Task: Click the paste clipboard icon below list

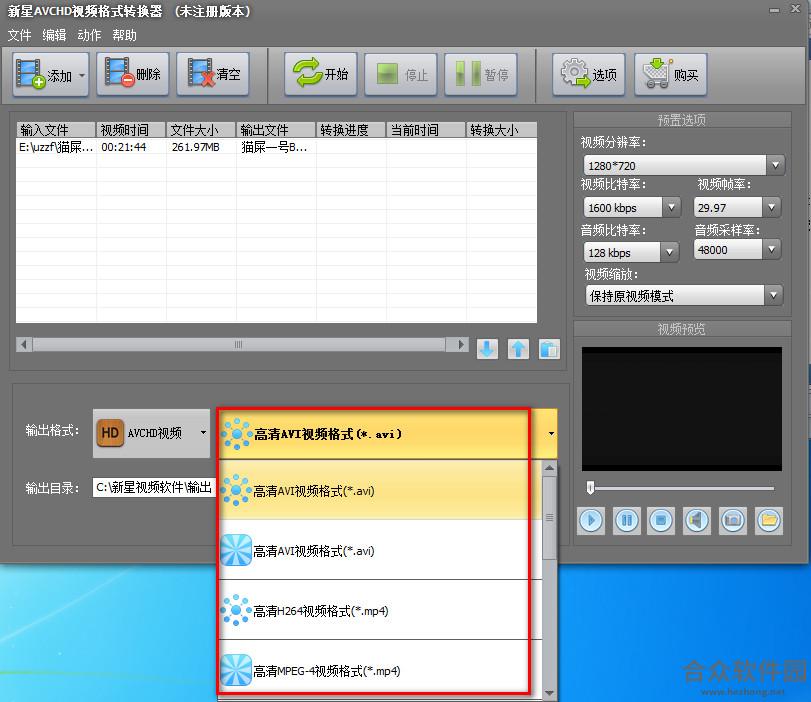Action: [549, 349]
